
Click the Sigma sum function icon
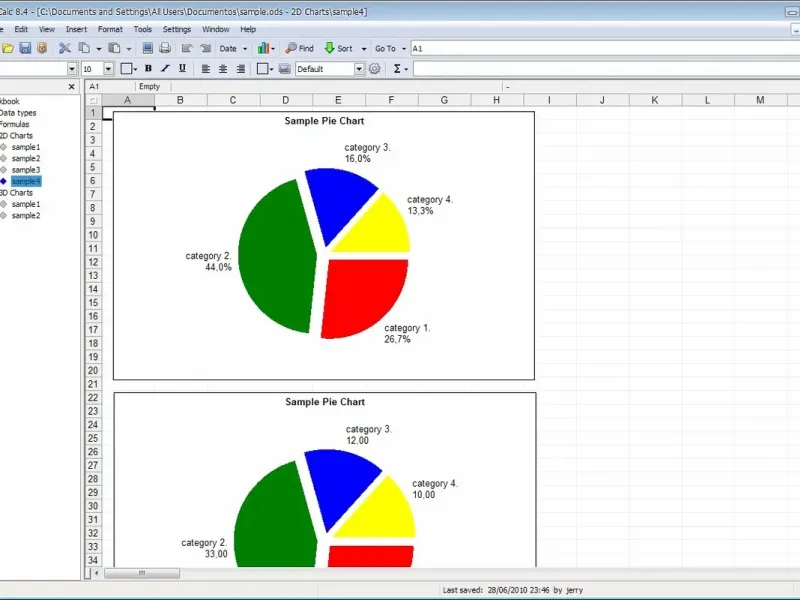pos(397,69)
